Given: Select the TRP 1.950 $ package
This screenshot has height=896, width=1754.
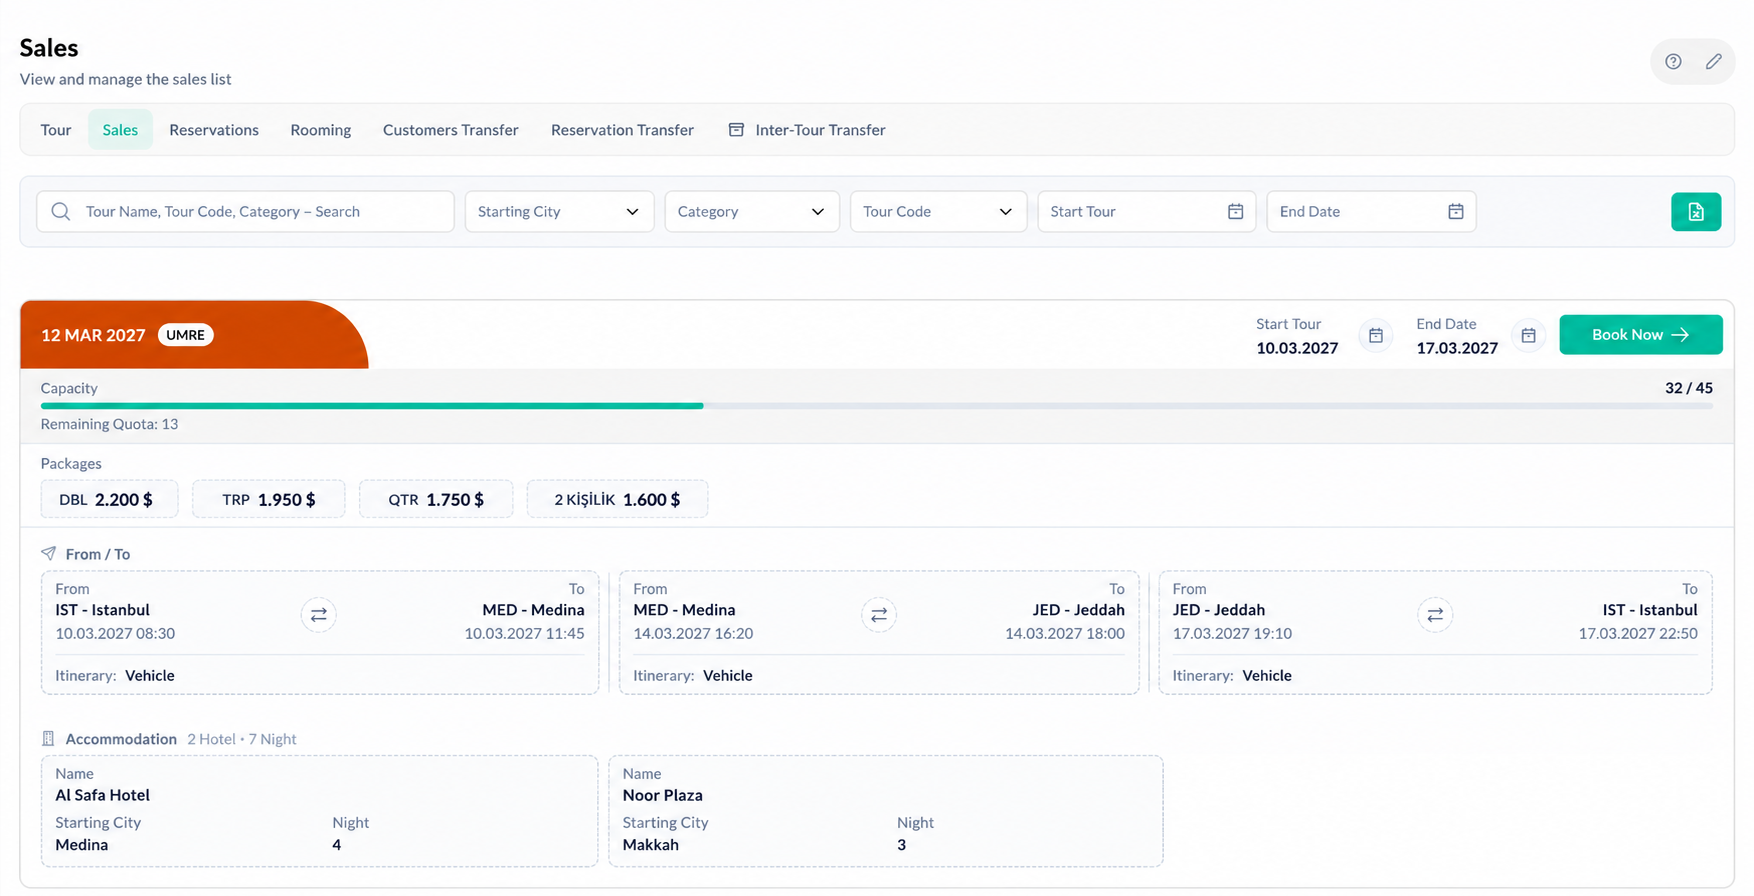Looking at the screenshot, I should coord(268,499).
